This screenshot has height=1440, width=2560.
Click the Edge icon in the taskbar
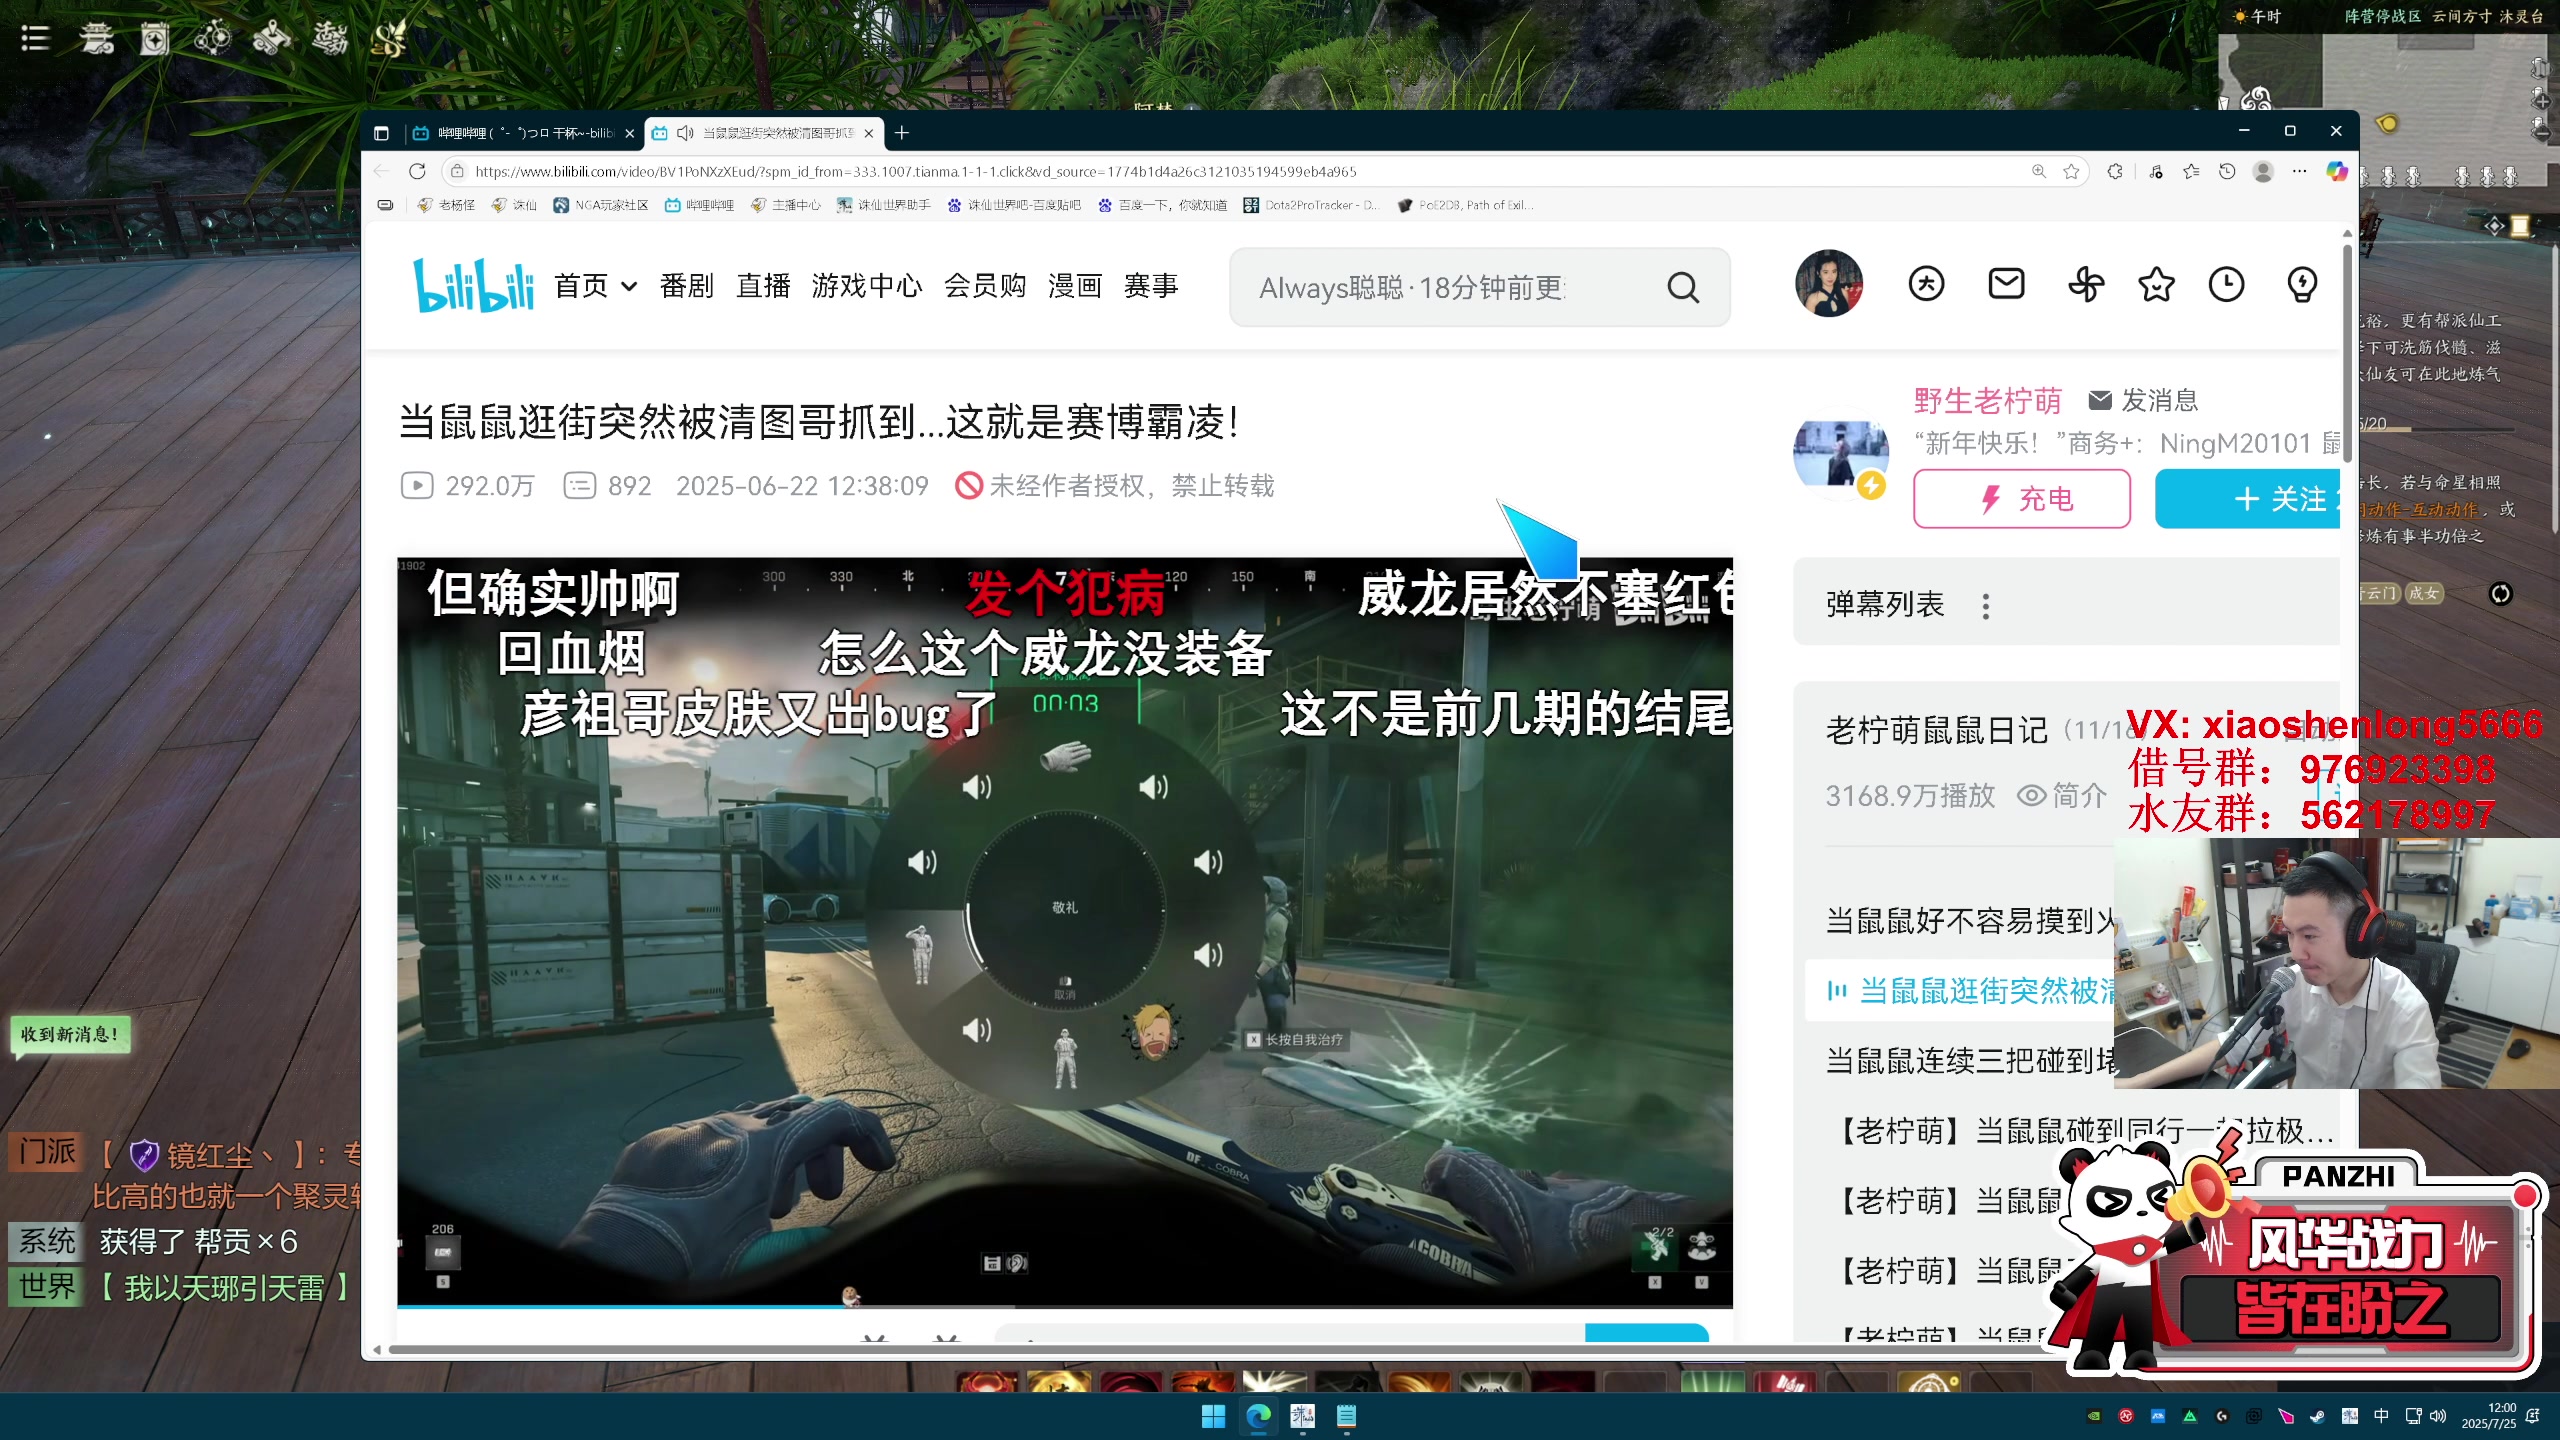point(1258,1416)
